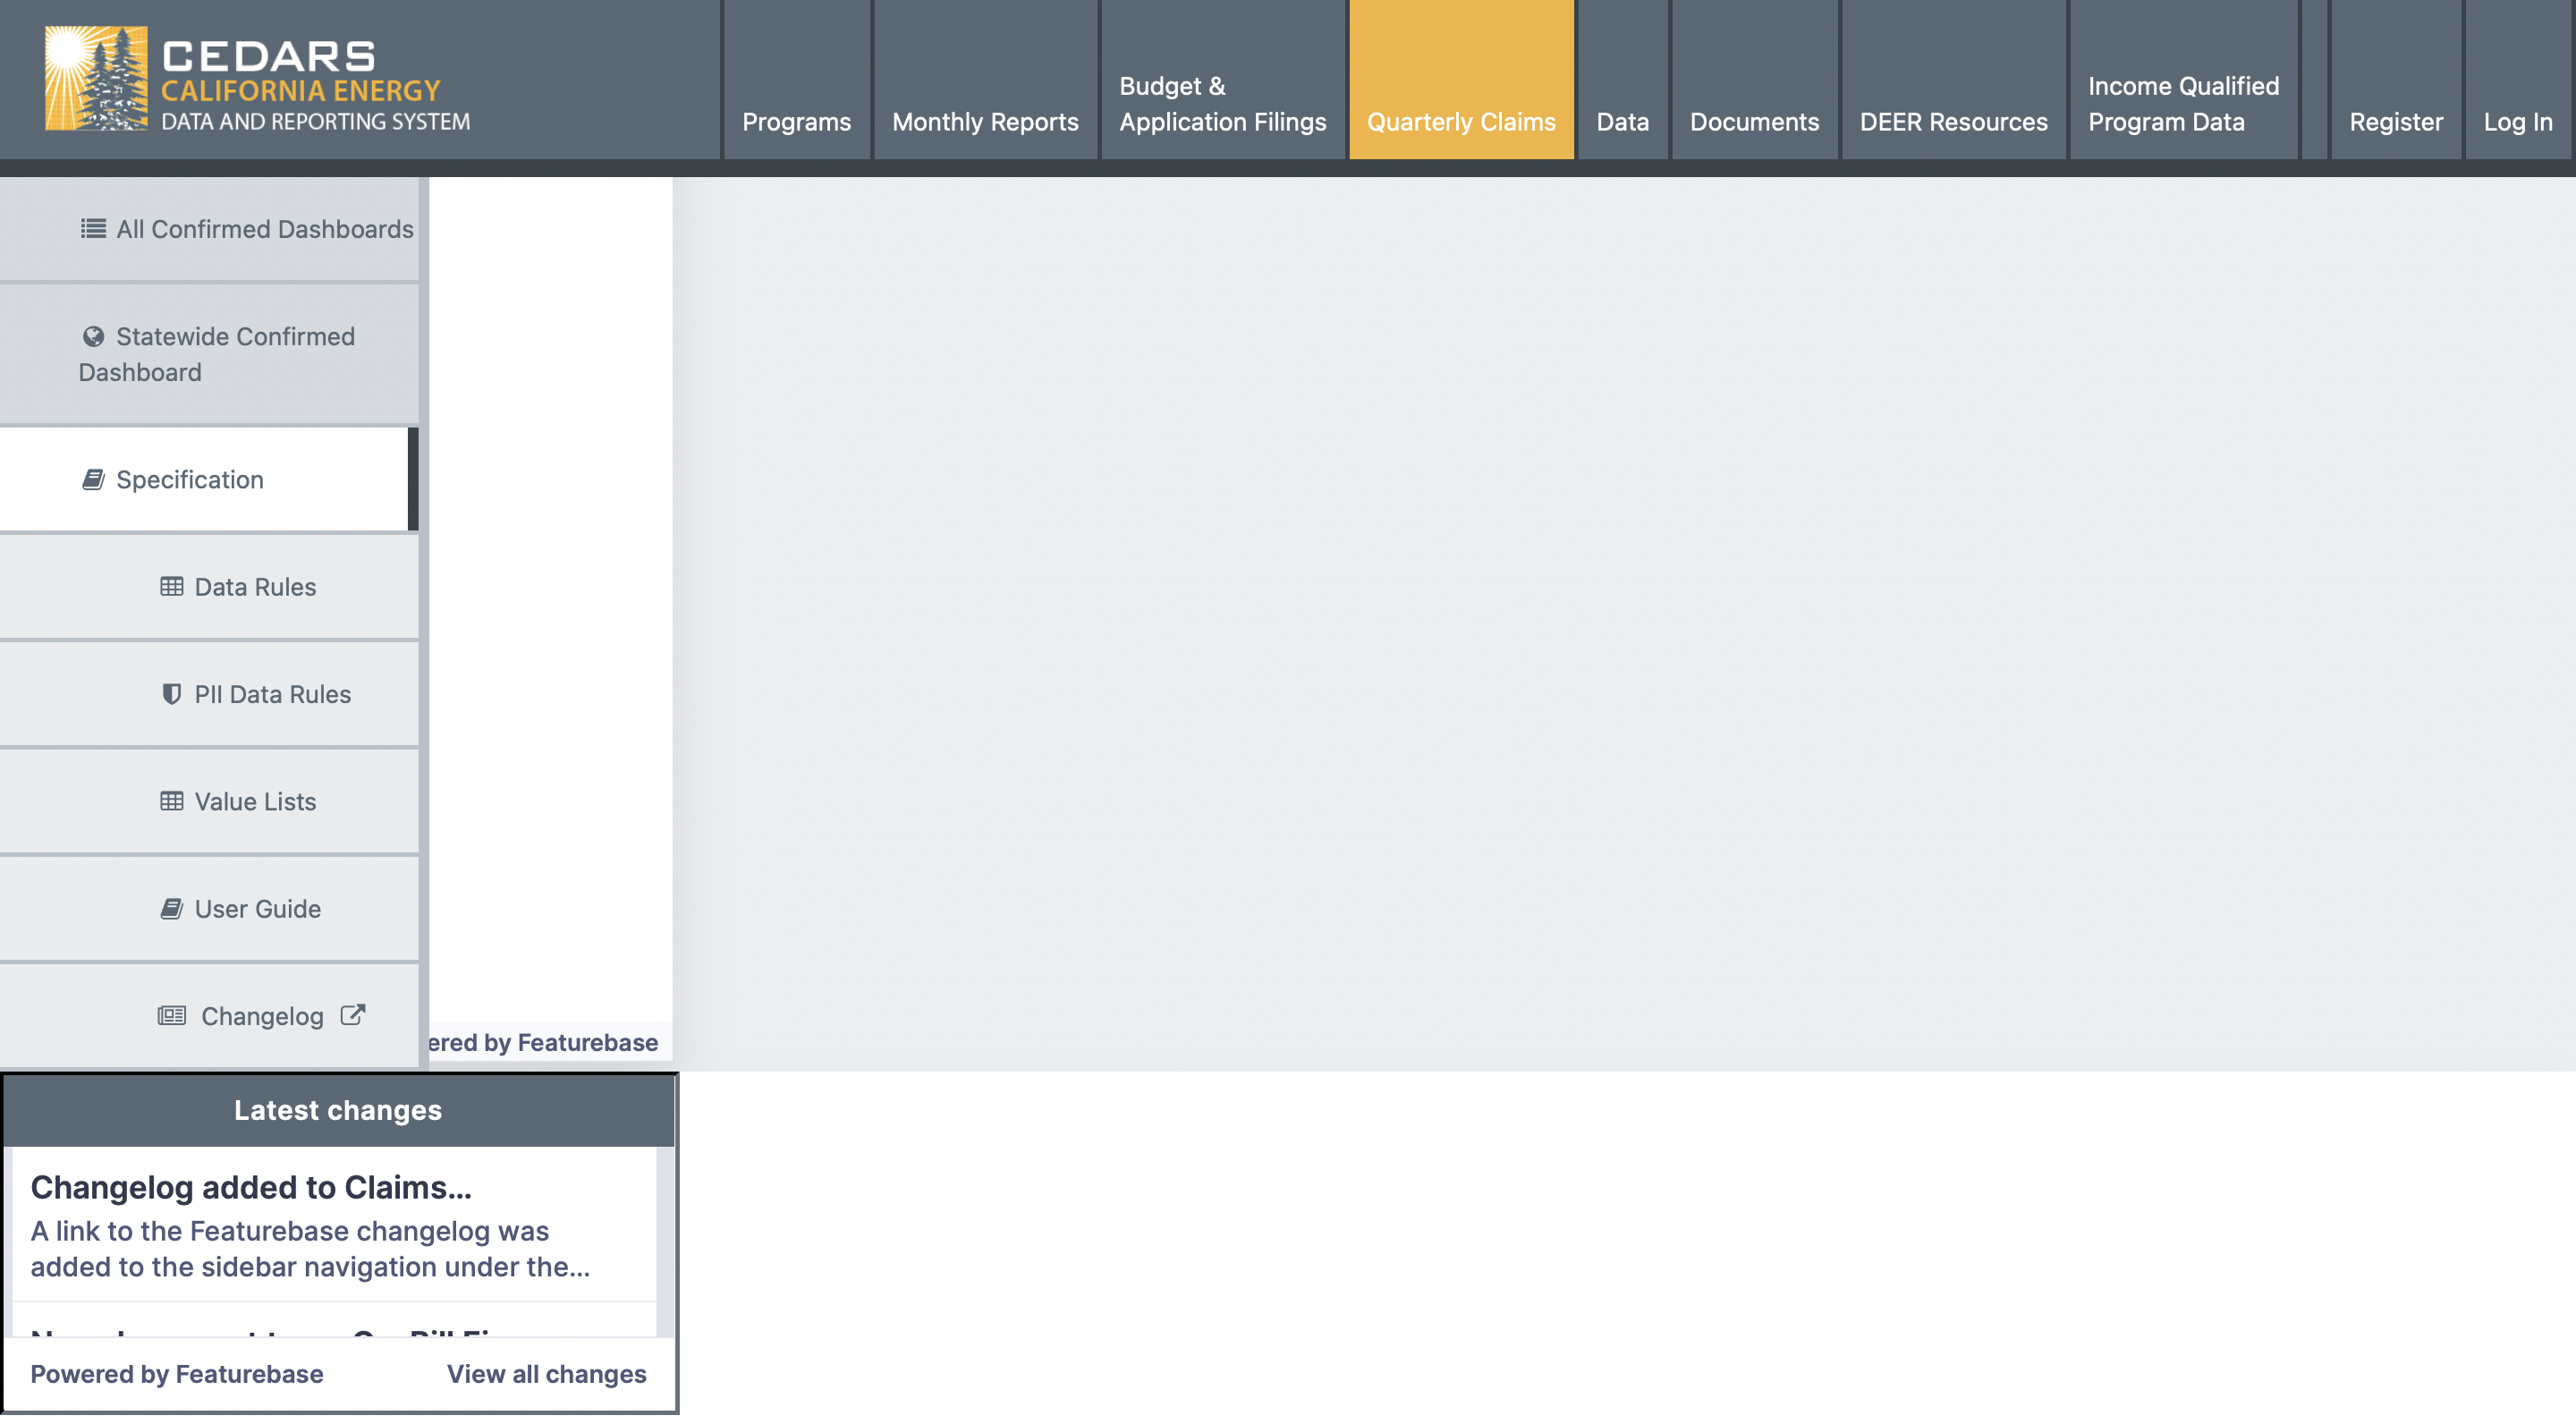The height and width of the screenshot is (1424, 2576).
Task: Open the Programs menu item
Action: (796, 121)
